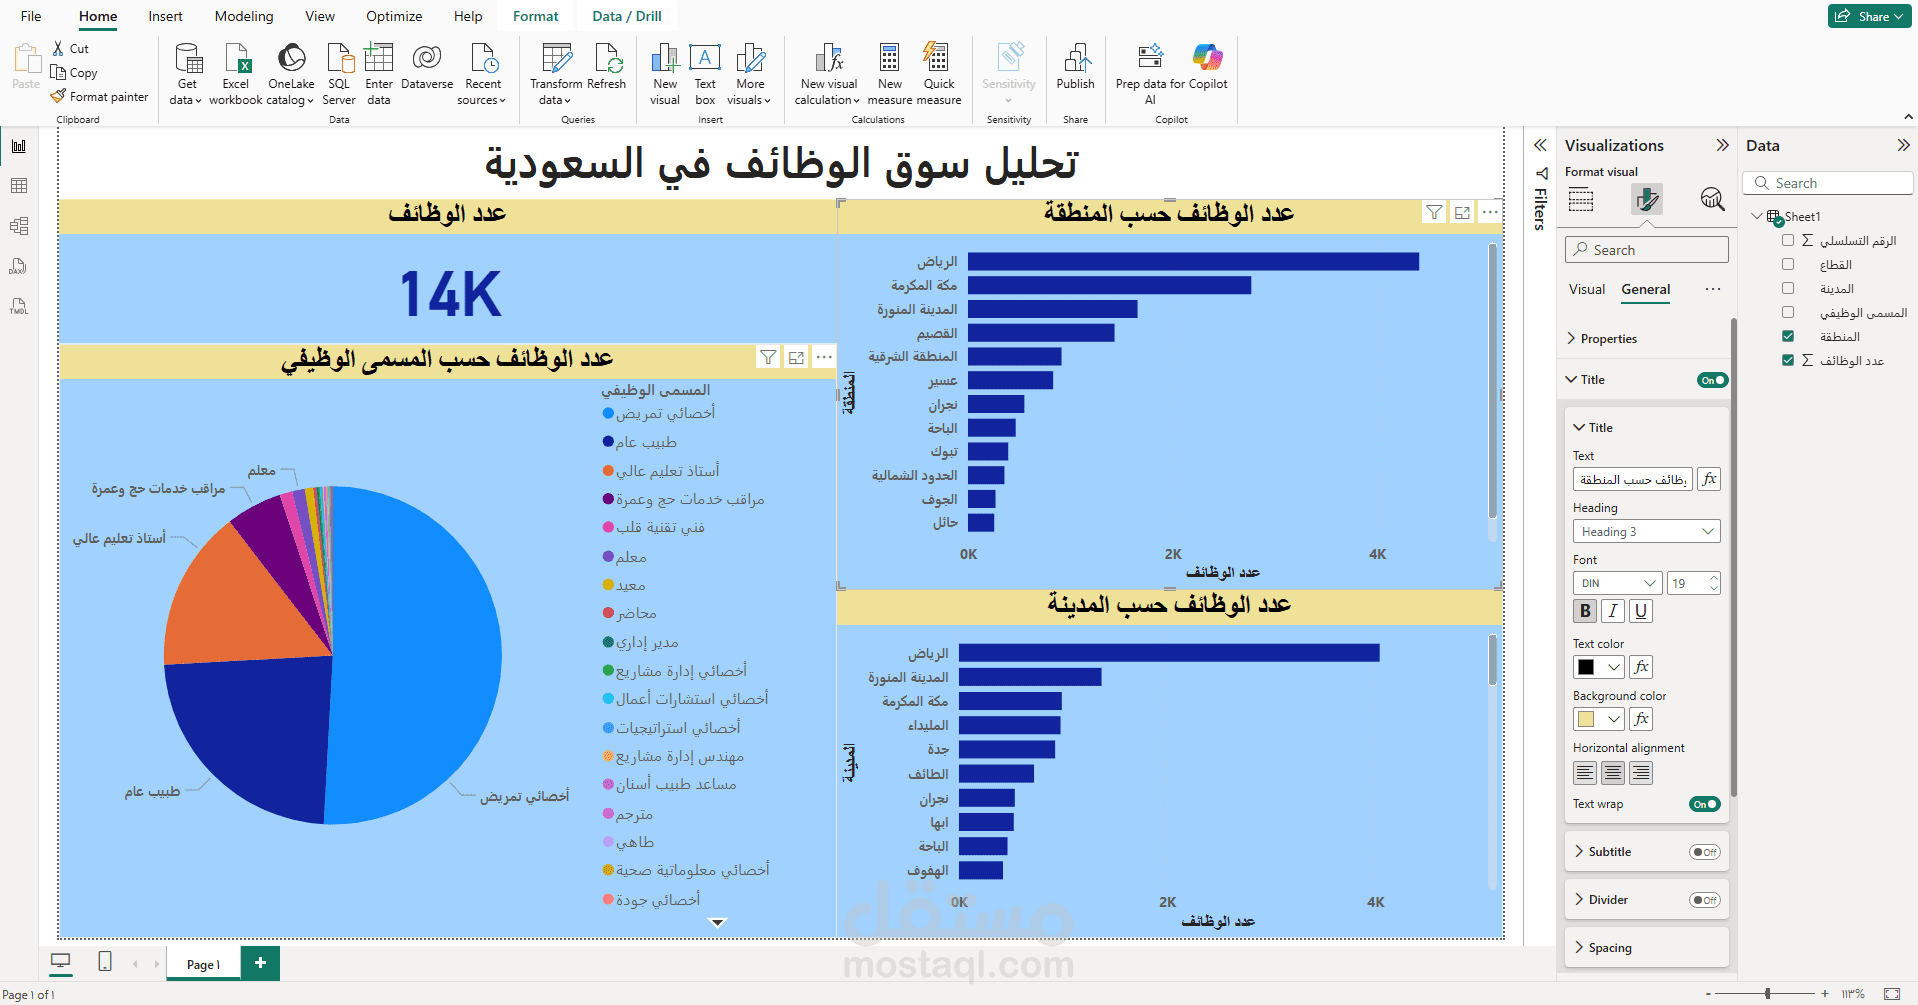Screen dimensions: 1918x1005
Task: Add a new report page
Action: pyautogui.click(x=260, y=962)
